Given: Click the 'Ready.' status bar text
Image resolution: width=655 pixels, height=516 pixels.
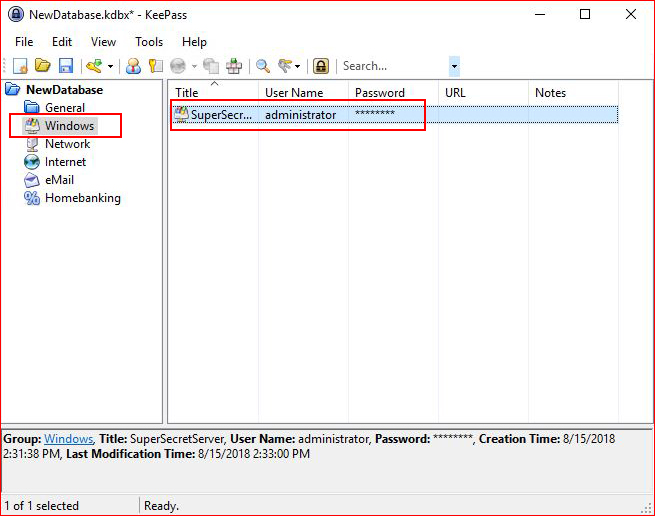Looking at the screenshot, I should [x=161, y=506].
